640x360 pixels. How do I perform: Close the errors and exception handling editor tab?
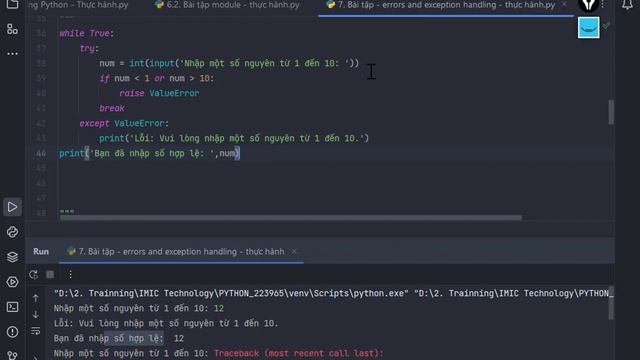pyautogui.click(x=564, y=4)
